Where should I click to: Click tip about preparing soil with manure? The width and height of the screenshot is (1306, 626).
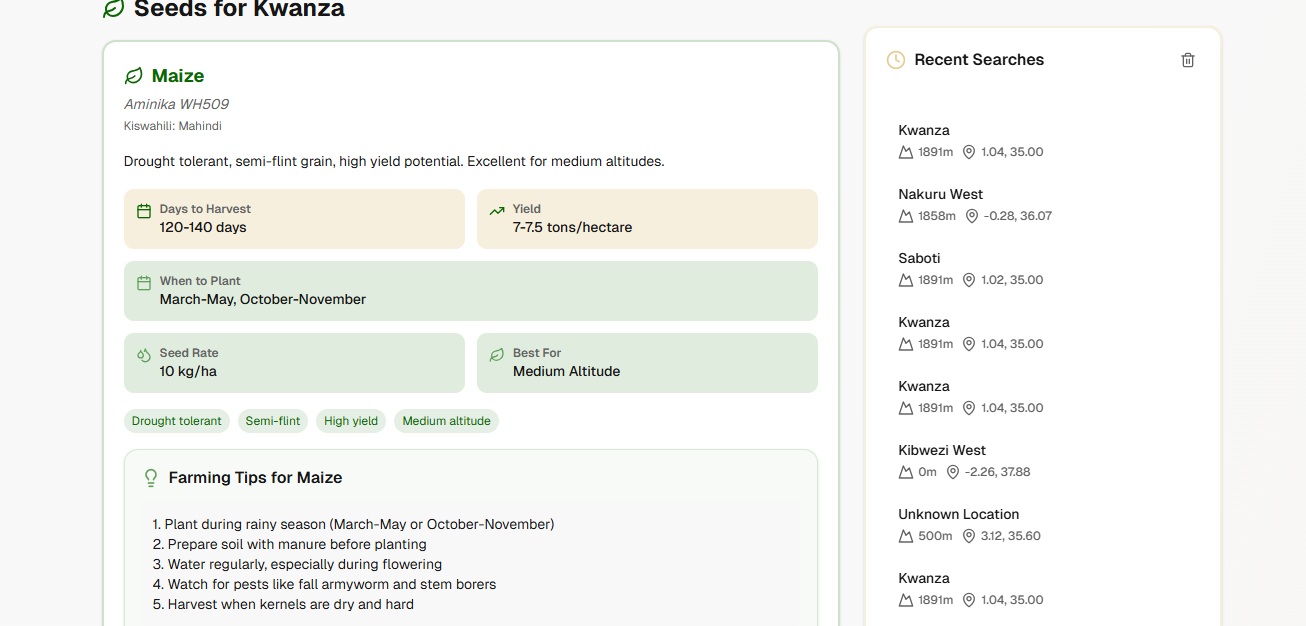290,544
